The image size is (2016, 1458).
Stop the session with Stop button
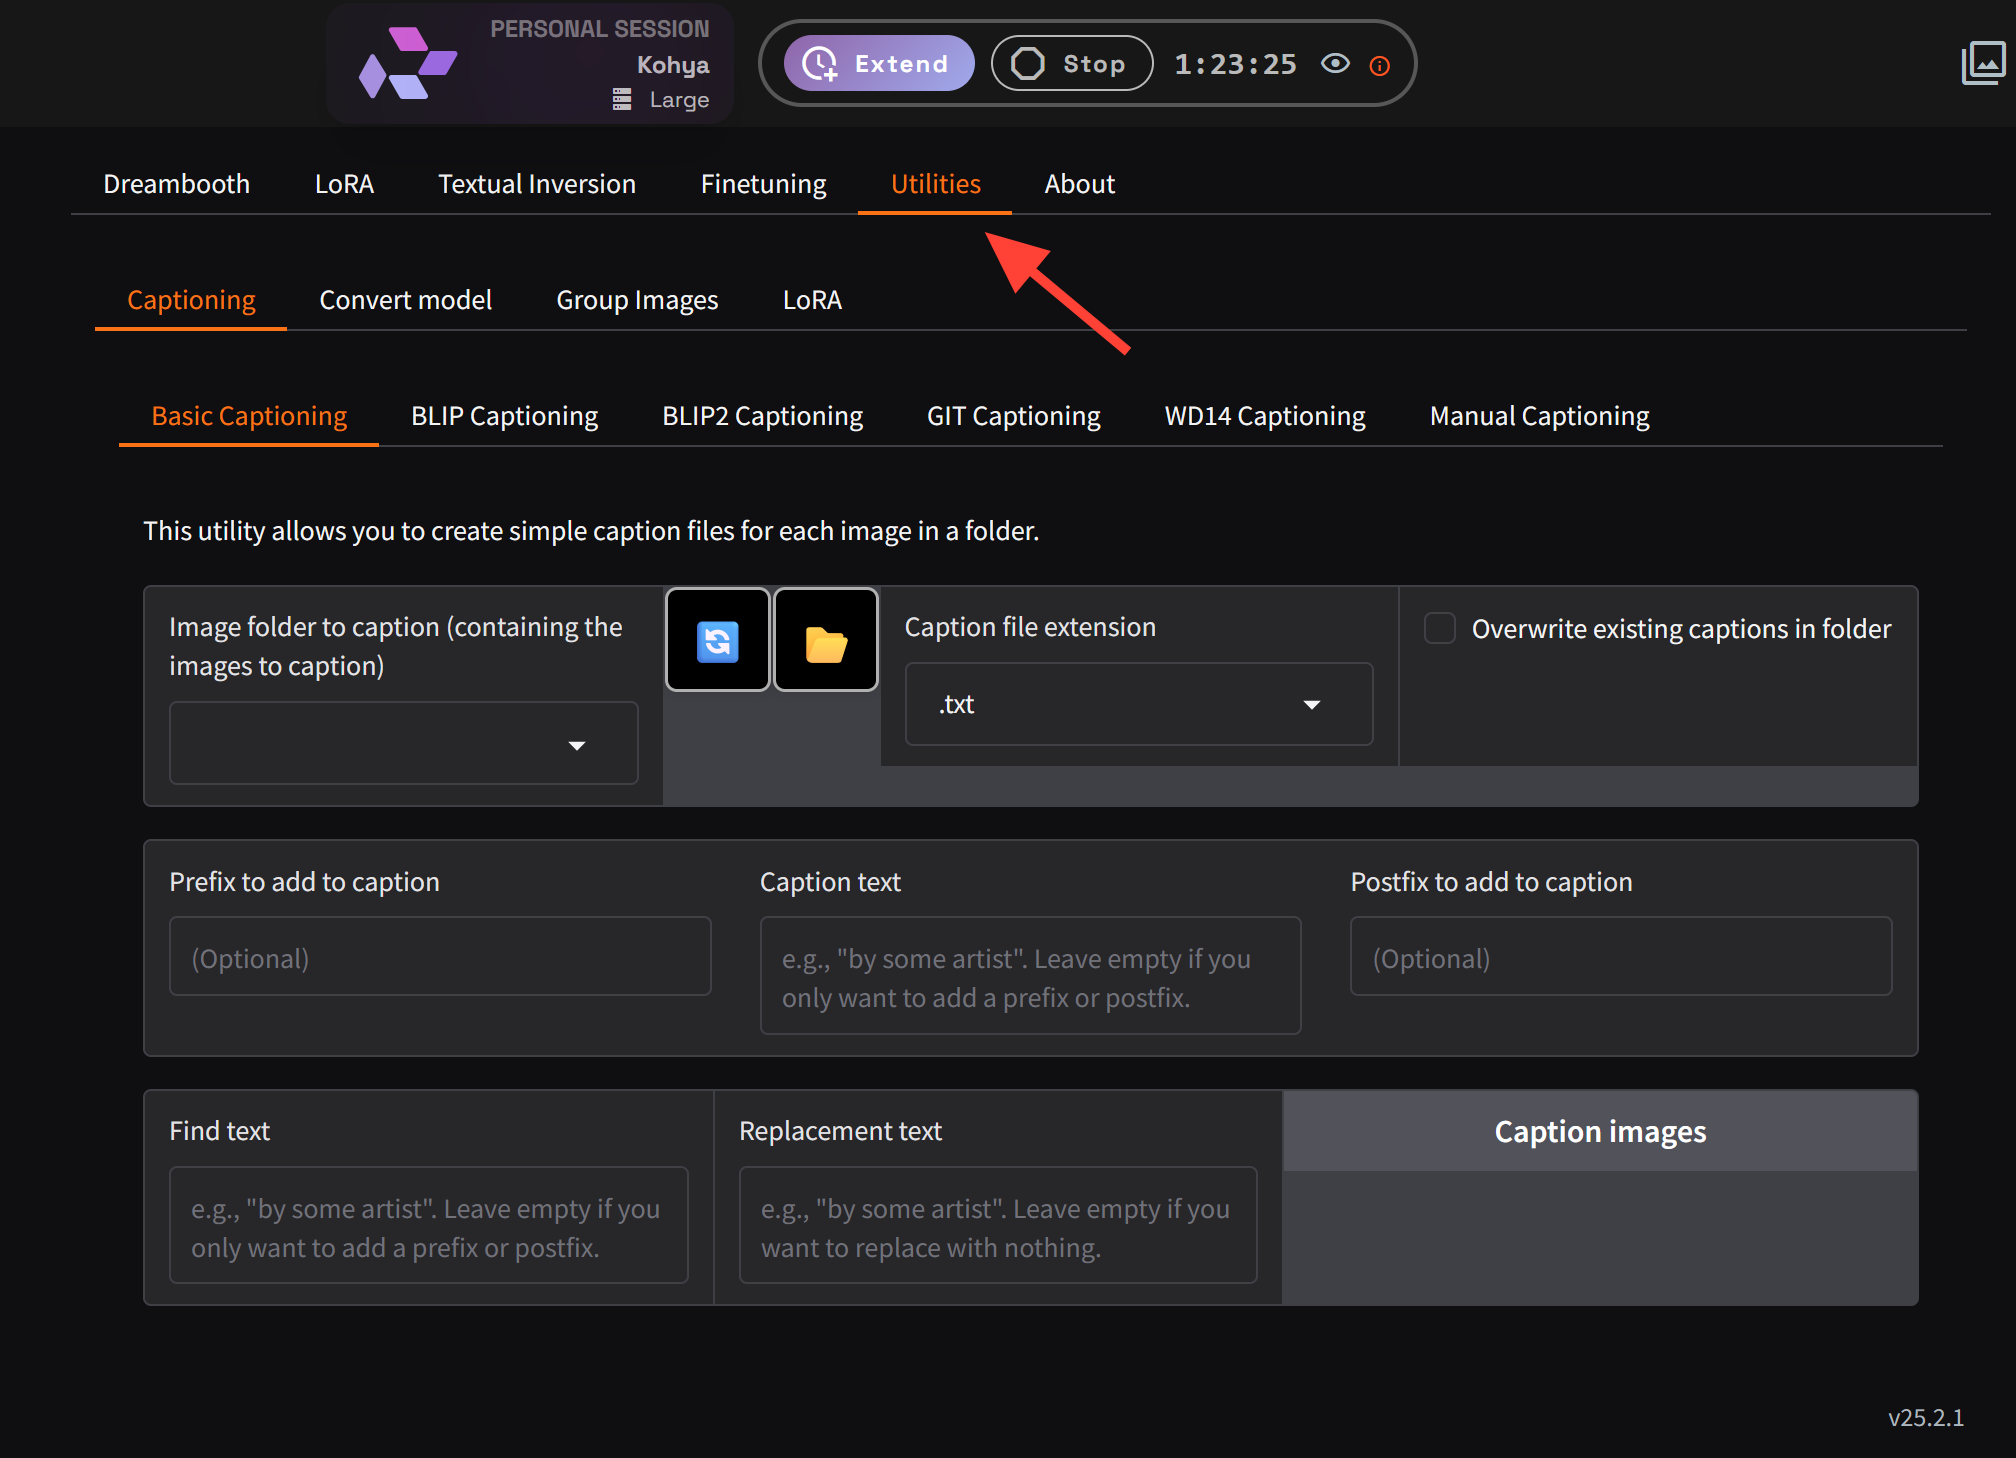pyautogui.click(x=1071, y=64)
